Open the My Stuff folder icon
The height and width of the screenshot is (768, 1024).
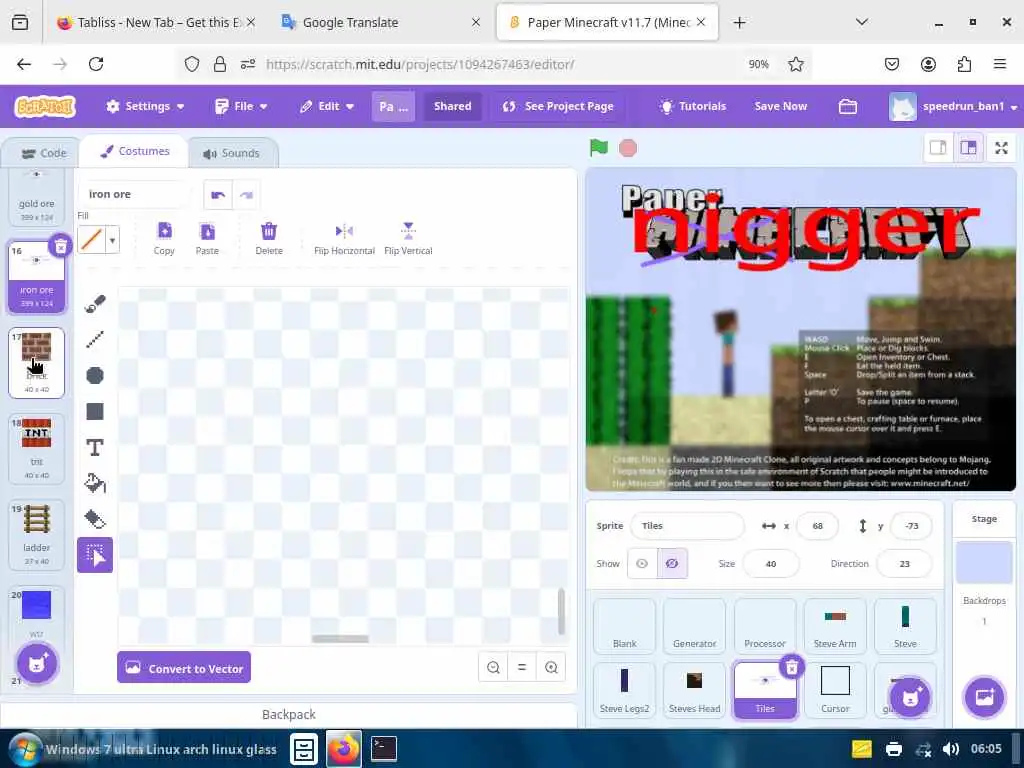(848, 106)
